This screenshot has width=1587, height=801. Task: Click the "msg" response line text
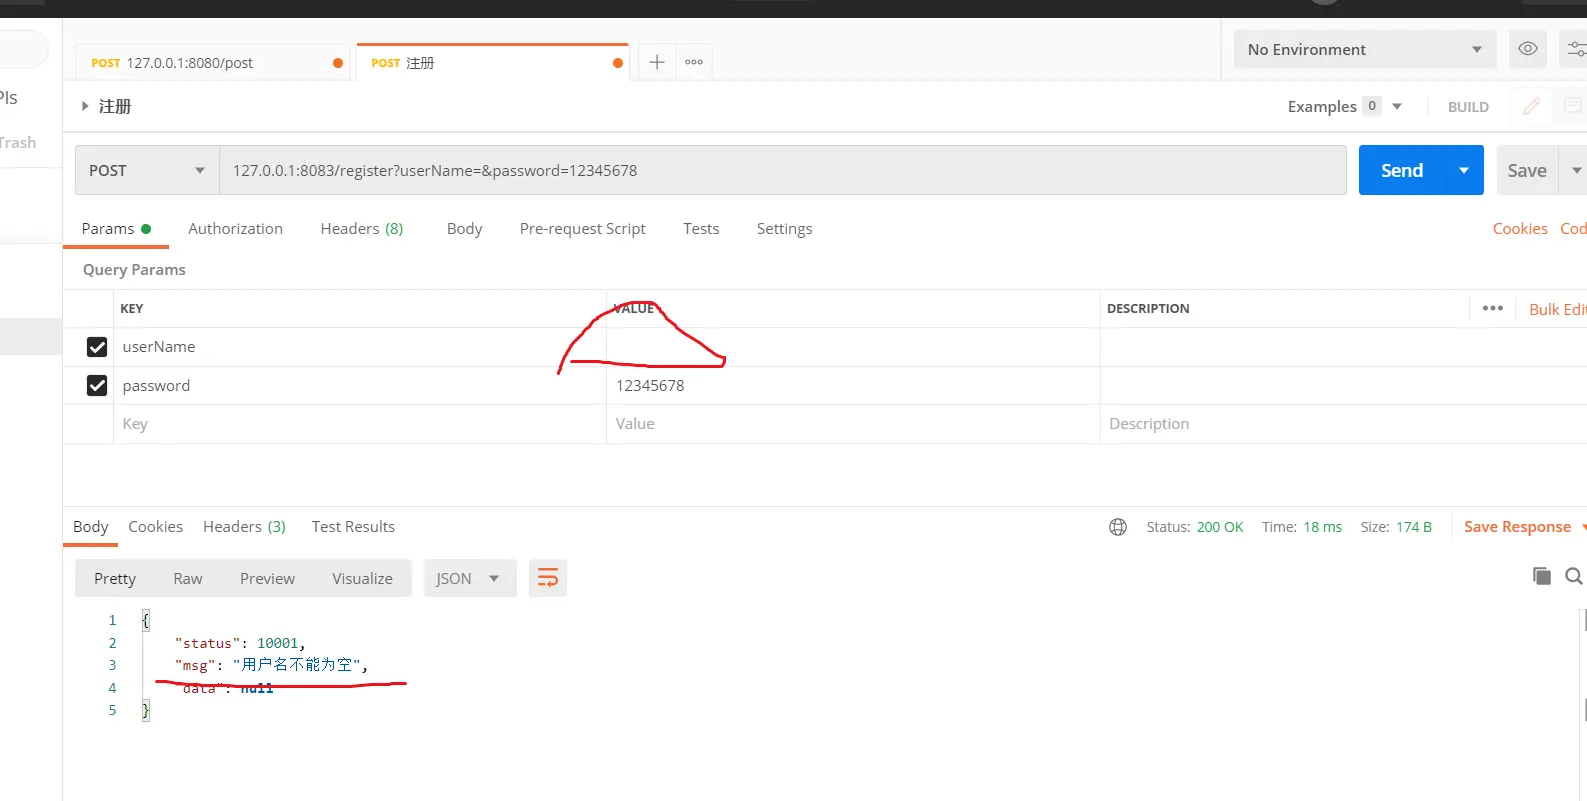(x=271, y=665)
